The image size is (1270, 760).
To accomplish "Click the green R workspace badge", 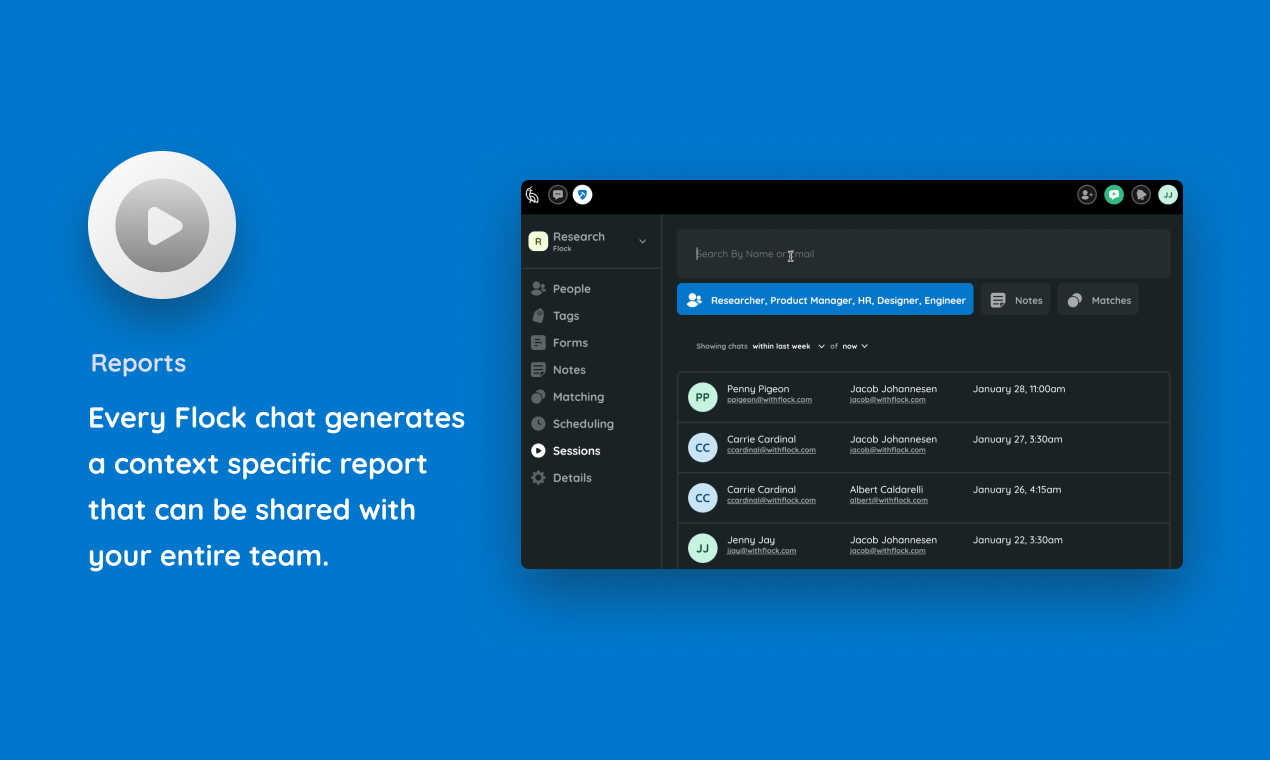I will click(538, 241).
